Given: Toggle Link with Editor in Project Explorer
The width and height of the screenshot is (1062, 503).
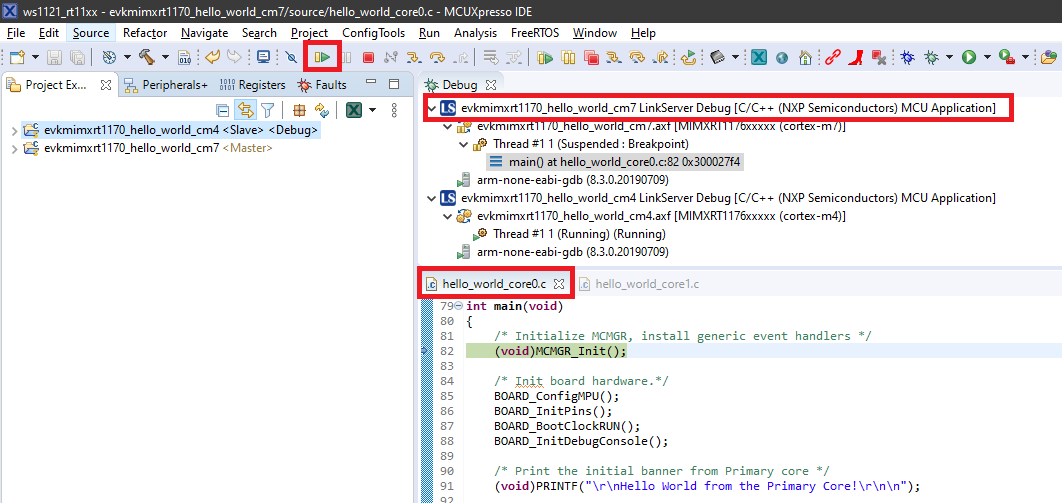Looking at the screenshot, I should click(245, 110).
